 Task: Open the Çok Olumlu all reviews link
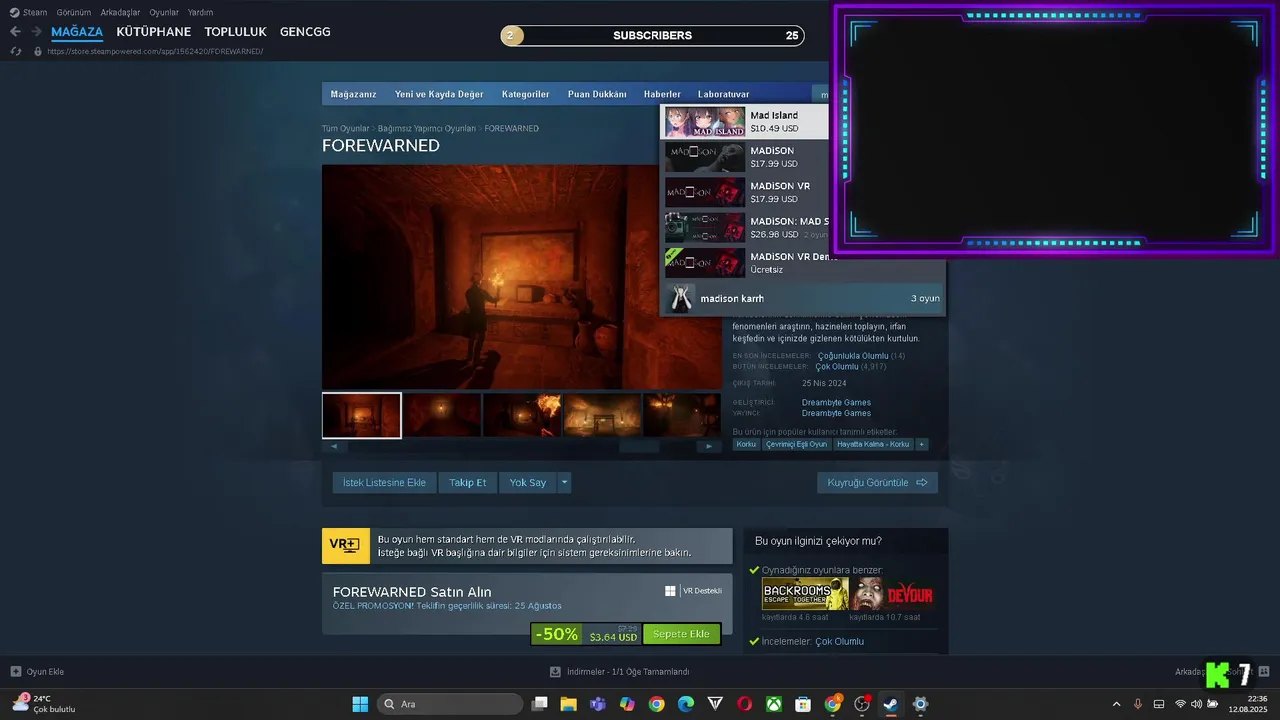(837, 367)
